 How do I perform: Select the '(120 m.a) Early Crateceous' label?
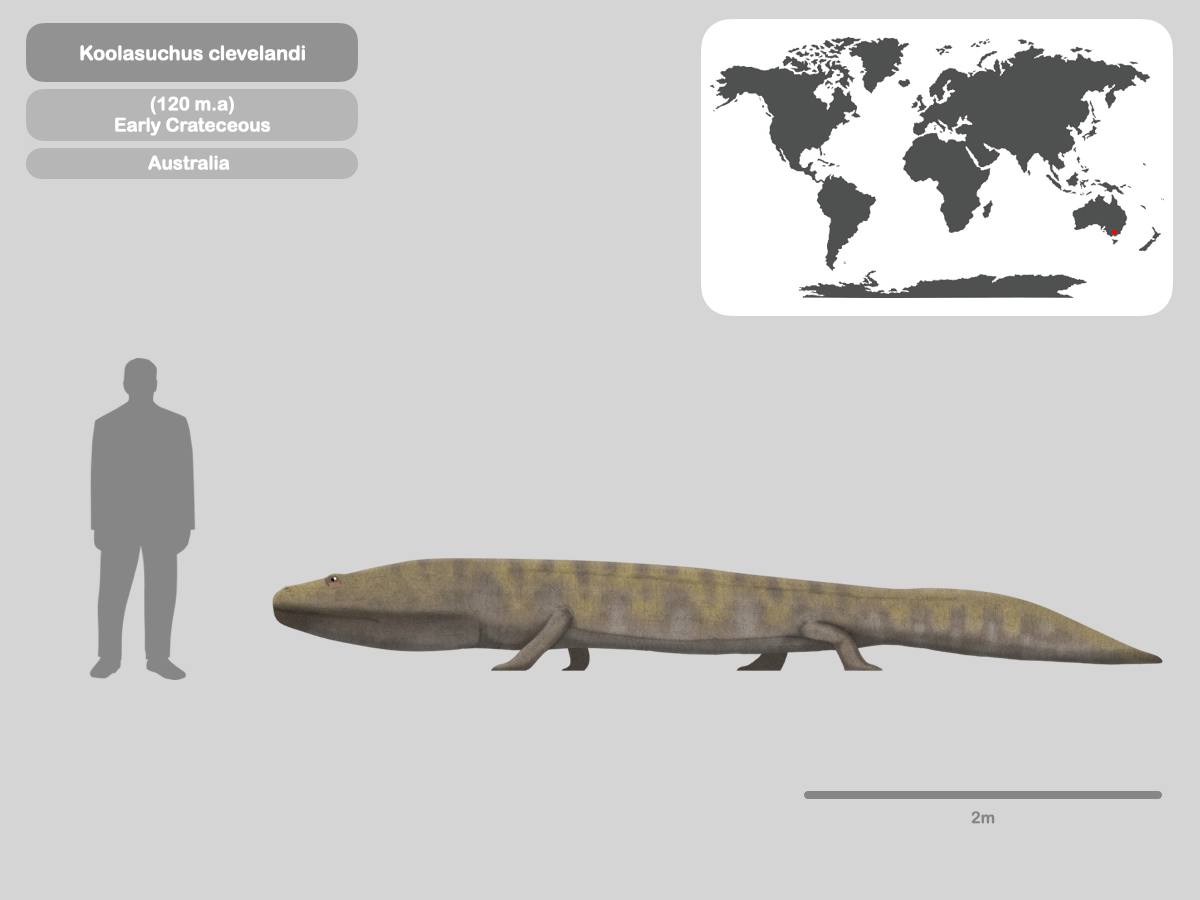tap(192, 115)
